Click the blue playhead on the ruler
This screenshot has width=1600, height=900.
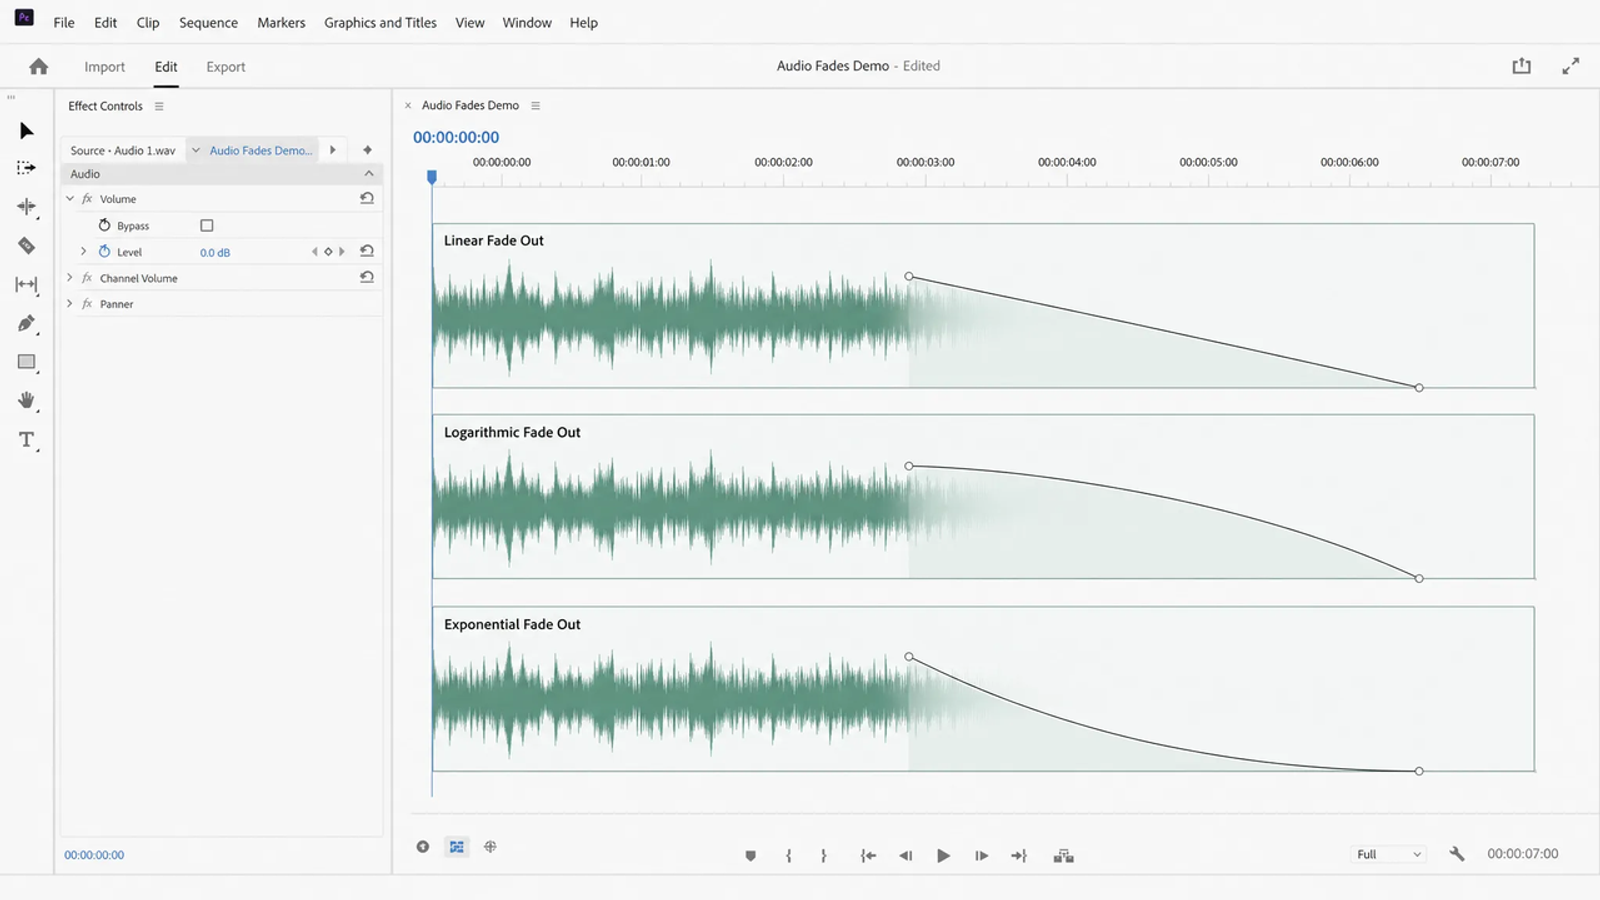432,177
